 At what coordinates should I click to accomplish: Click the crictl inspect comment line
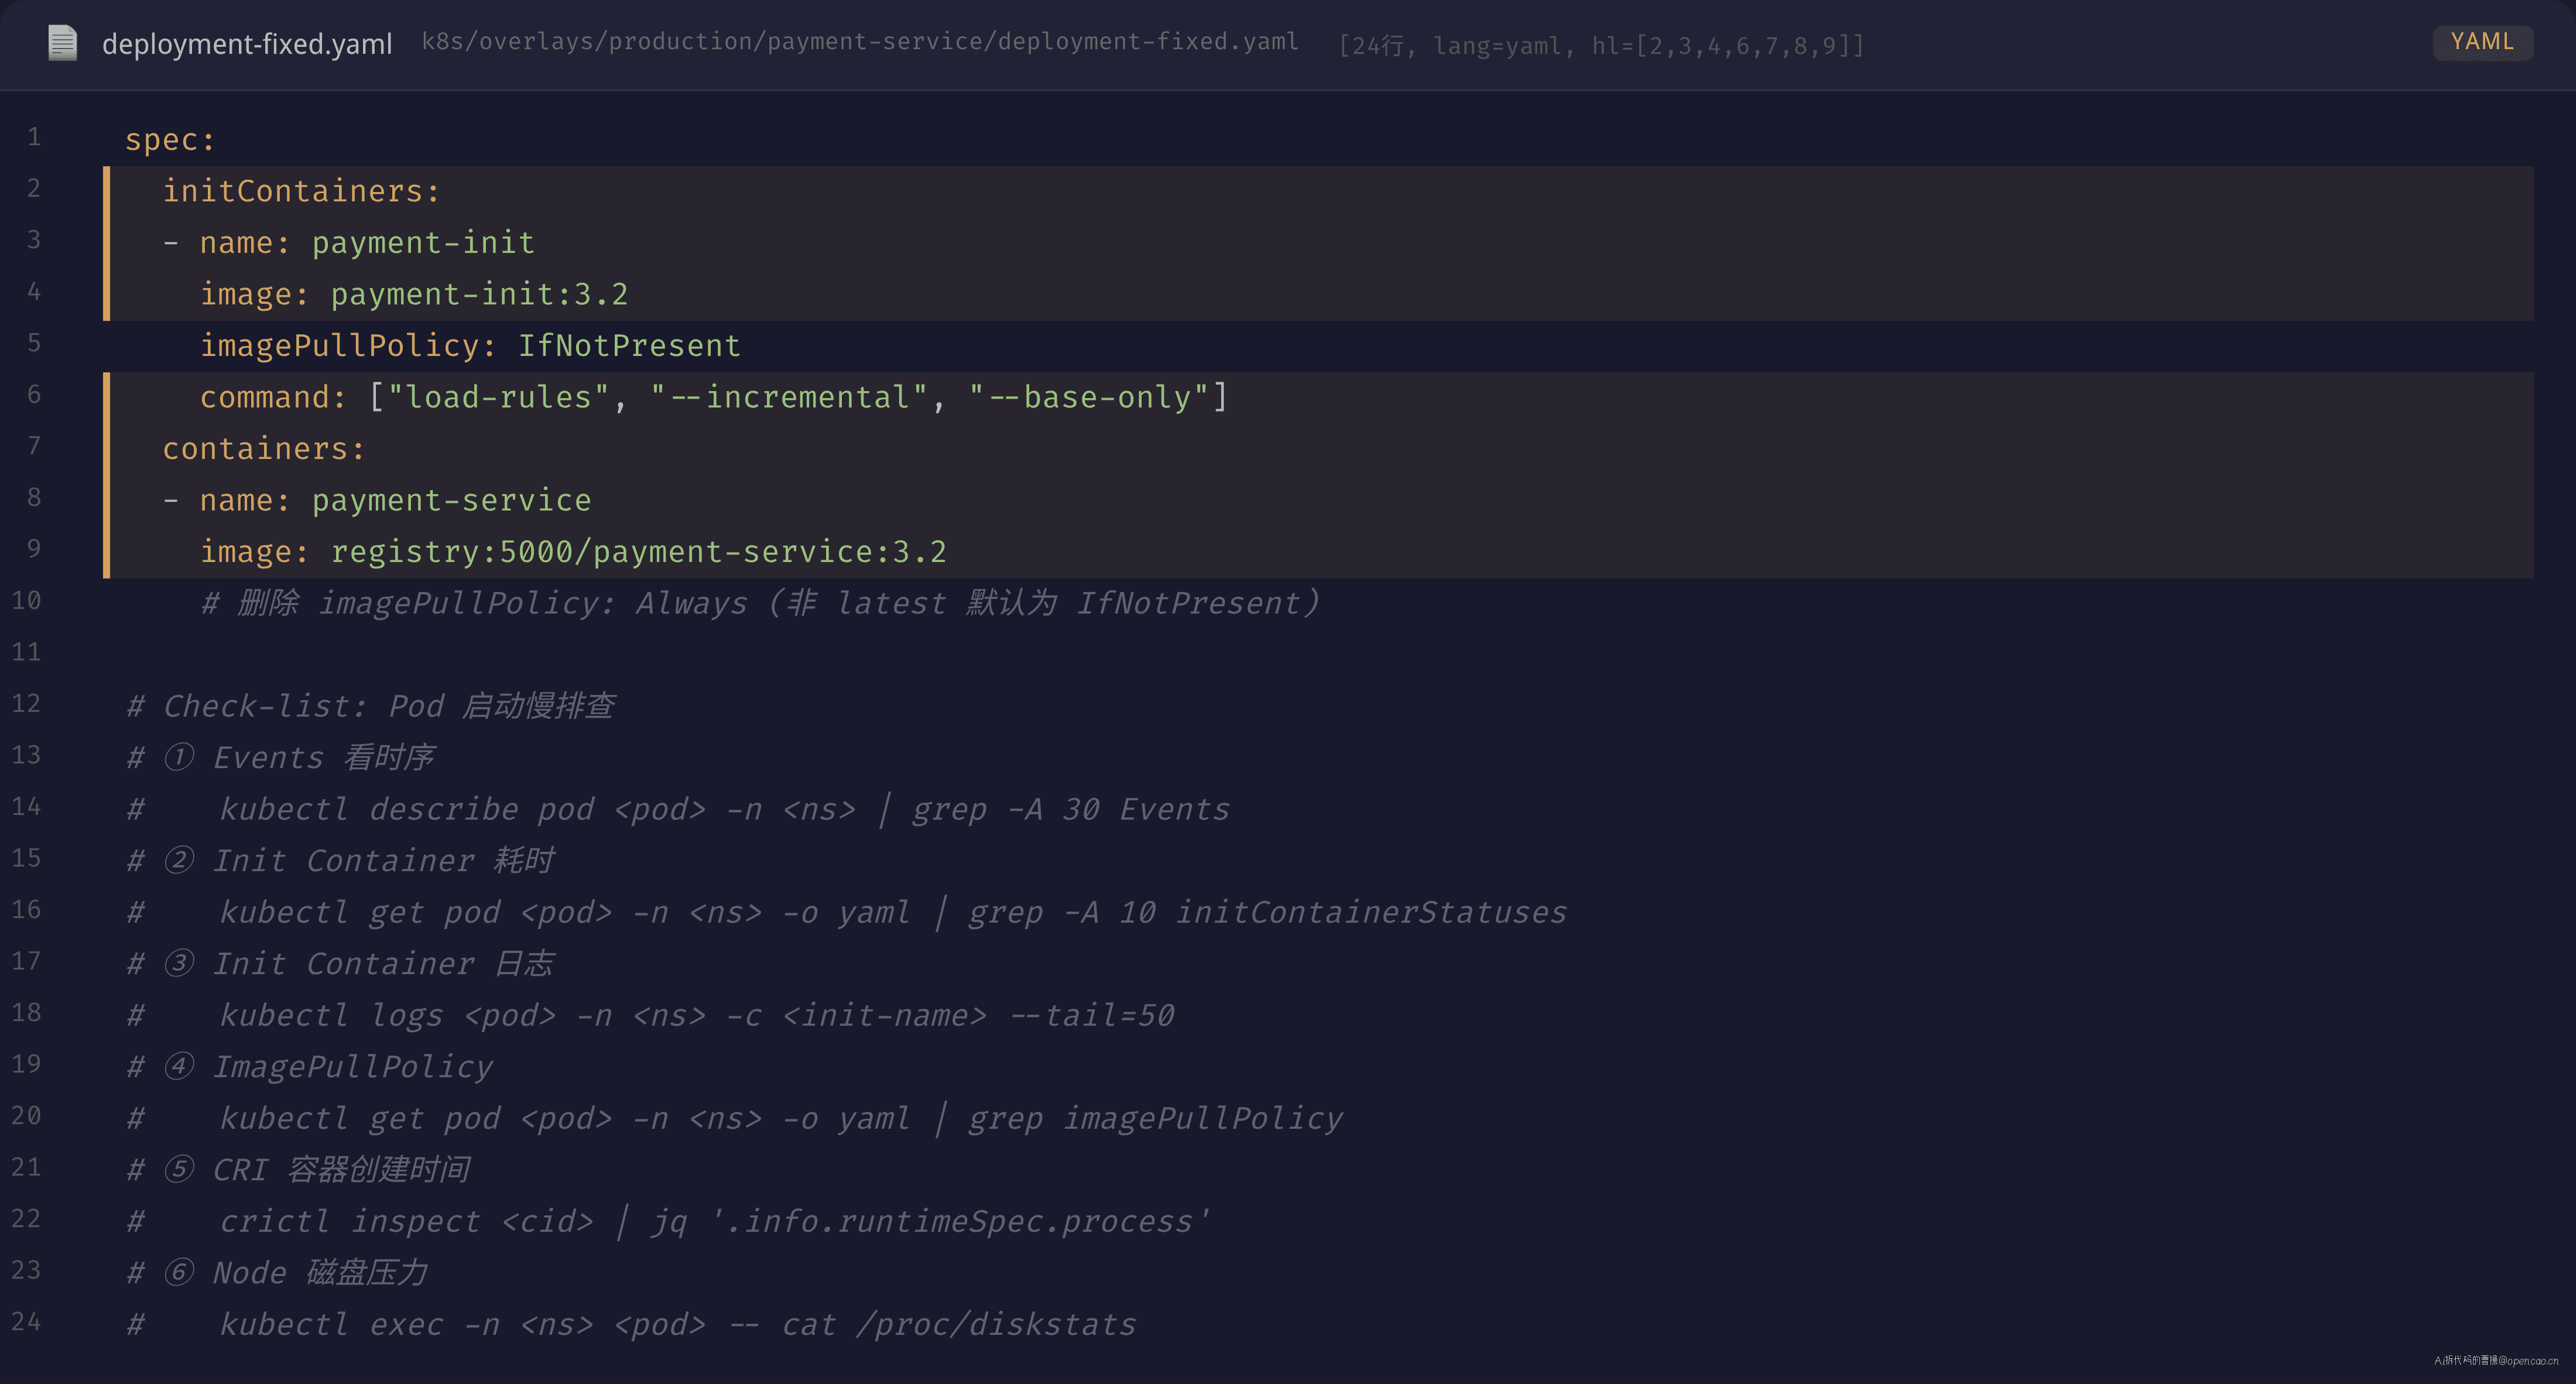[668, 1221]
